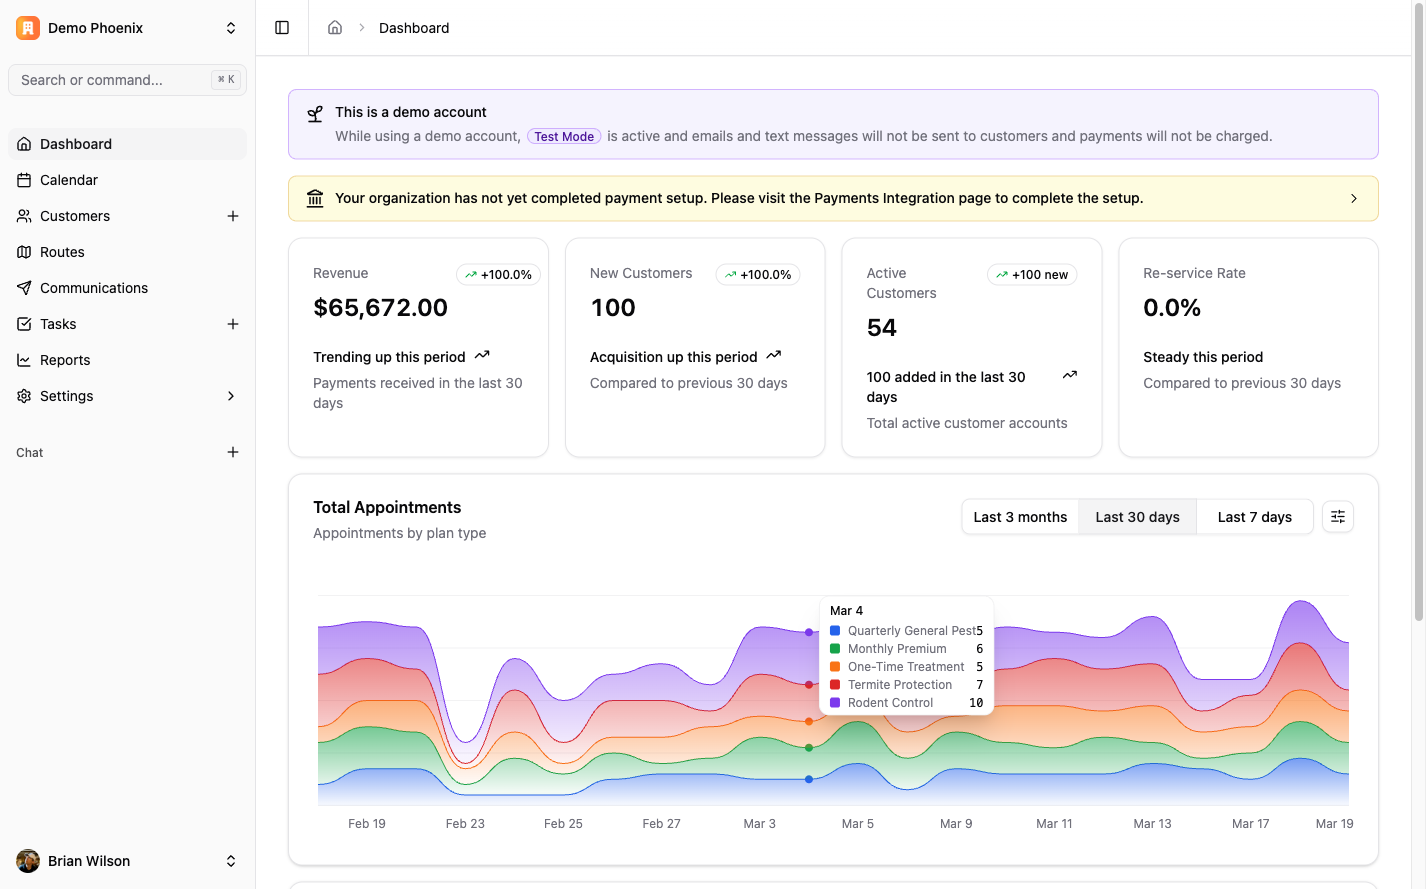Click the Test Mode badge
Screen dimensions: 1426x889
click(564, 137)
